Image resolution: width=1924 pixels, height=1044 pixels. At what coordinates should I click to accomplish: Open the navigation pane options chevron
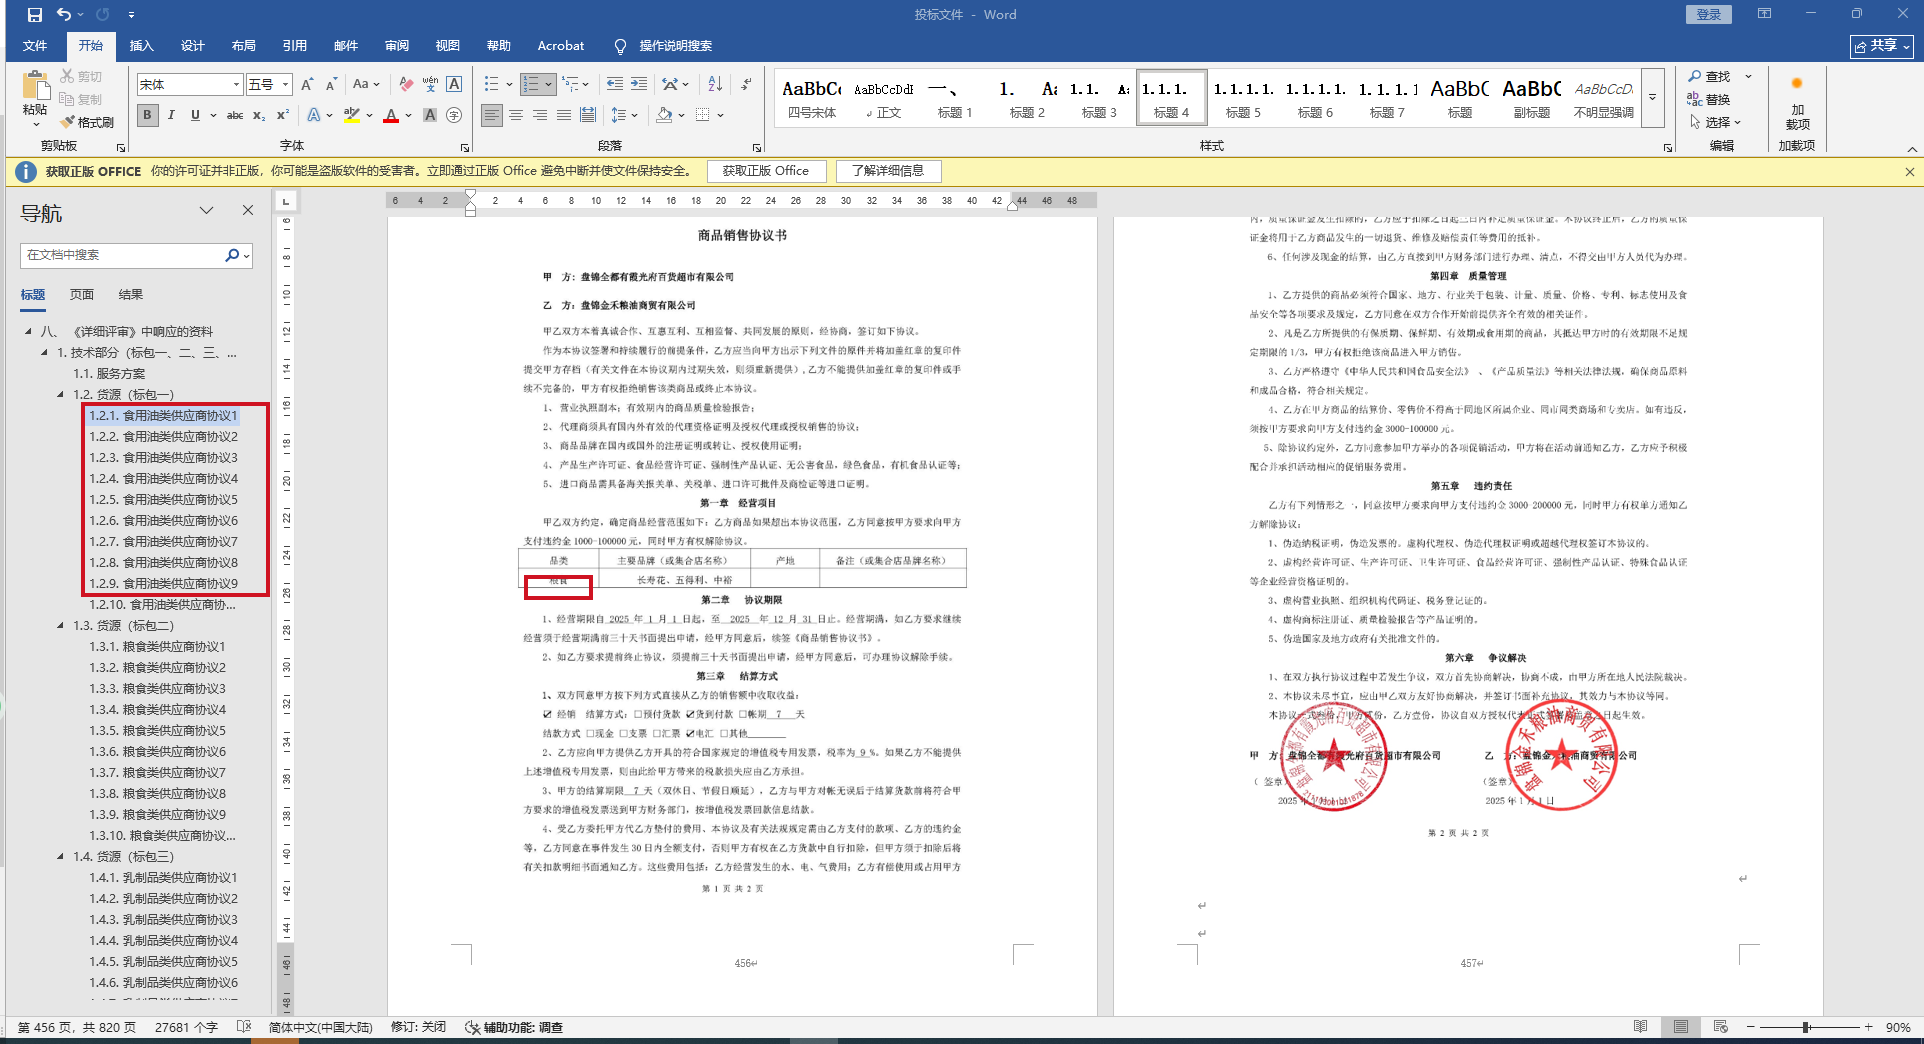[x=206, y=210]
